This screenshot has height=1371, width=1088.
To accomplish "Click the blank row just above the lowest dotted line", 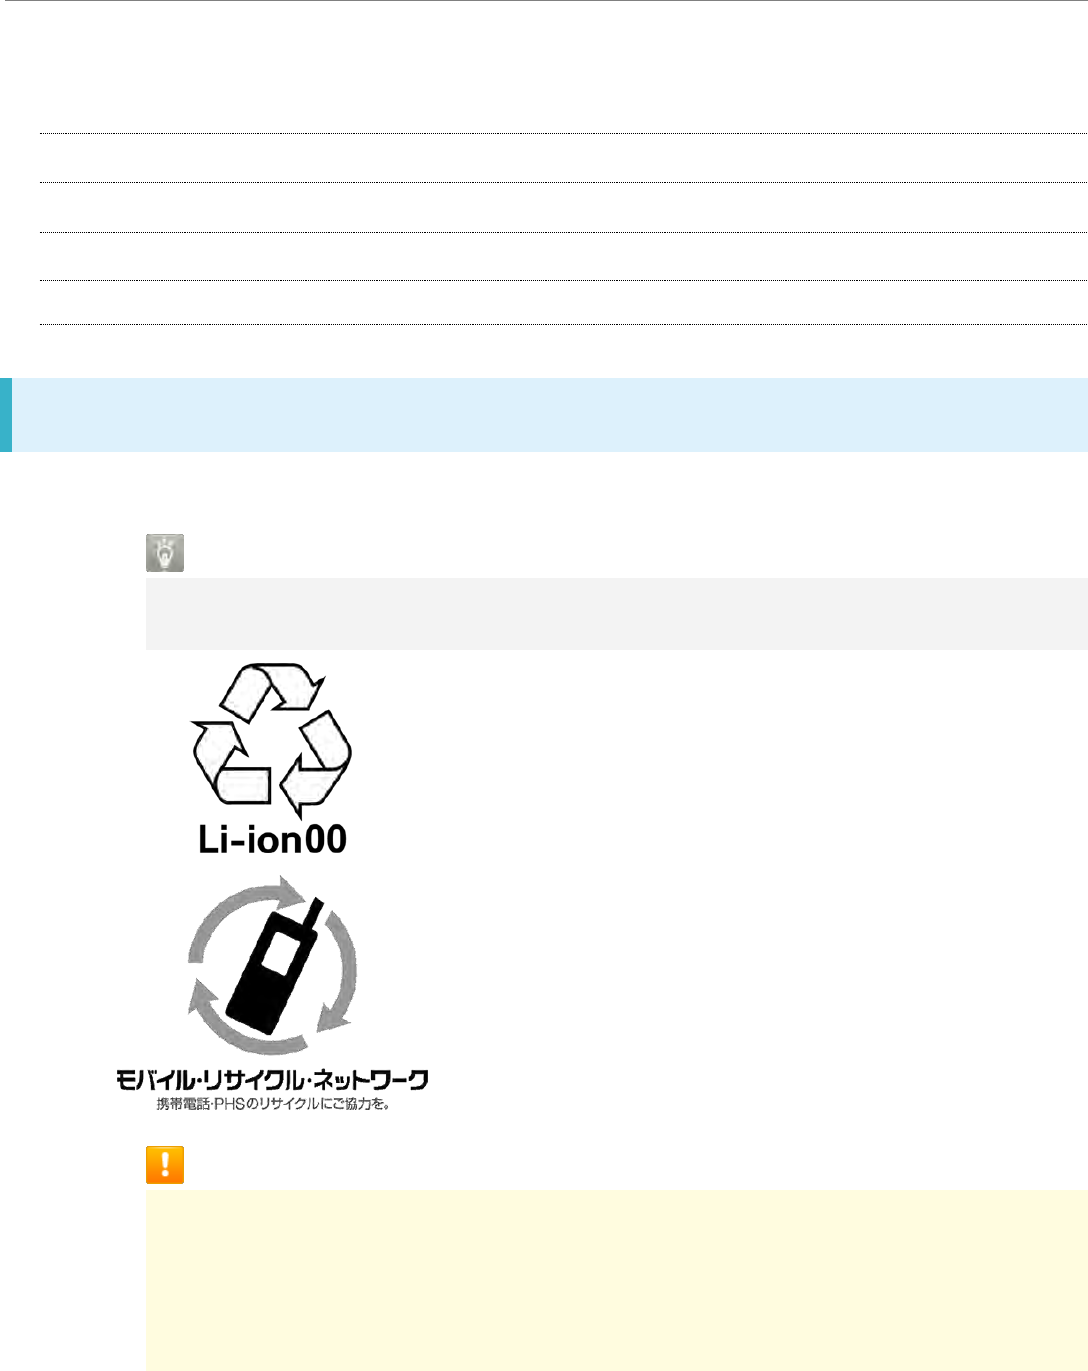I will [x=563, y=302].
